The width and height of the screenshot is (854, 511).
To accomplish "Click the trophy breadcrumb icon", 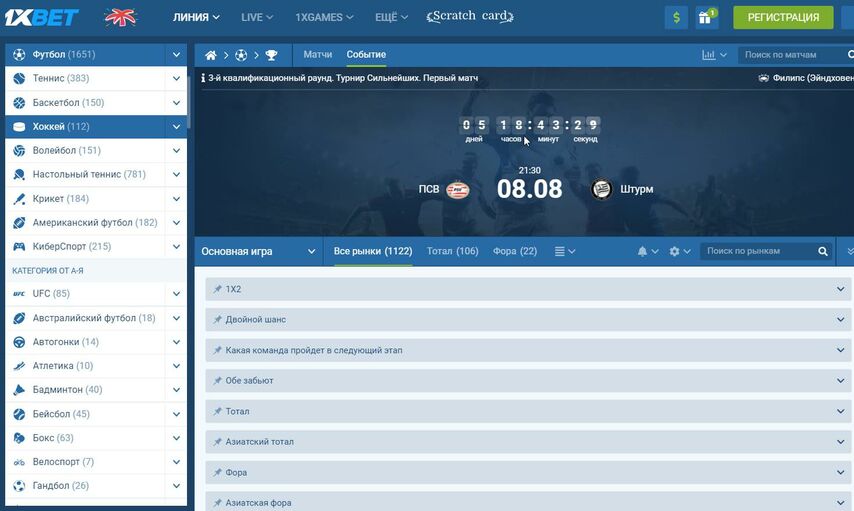I will 271,55.
